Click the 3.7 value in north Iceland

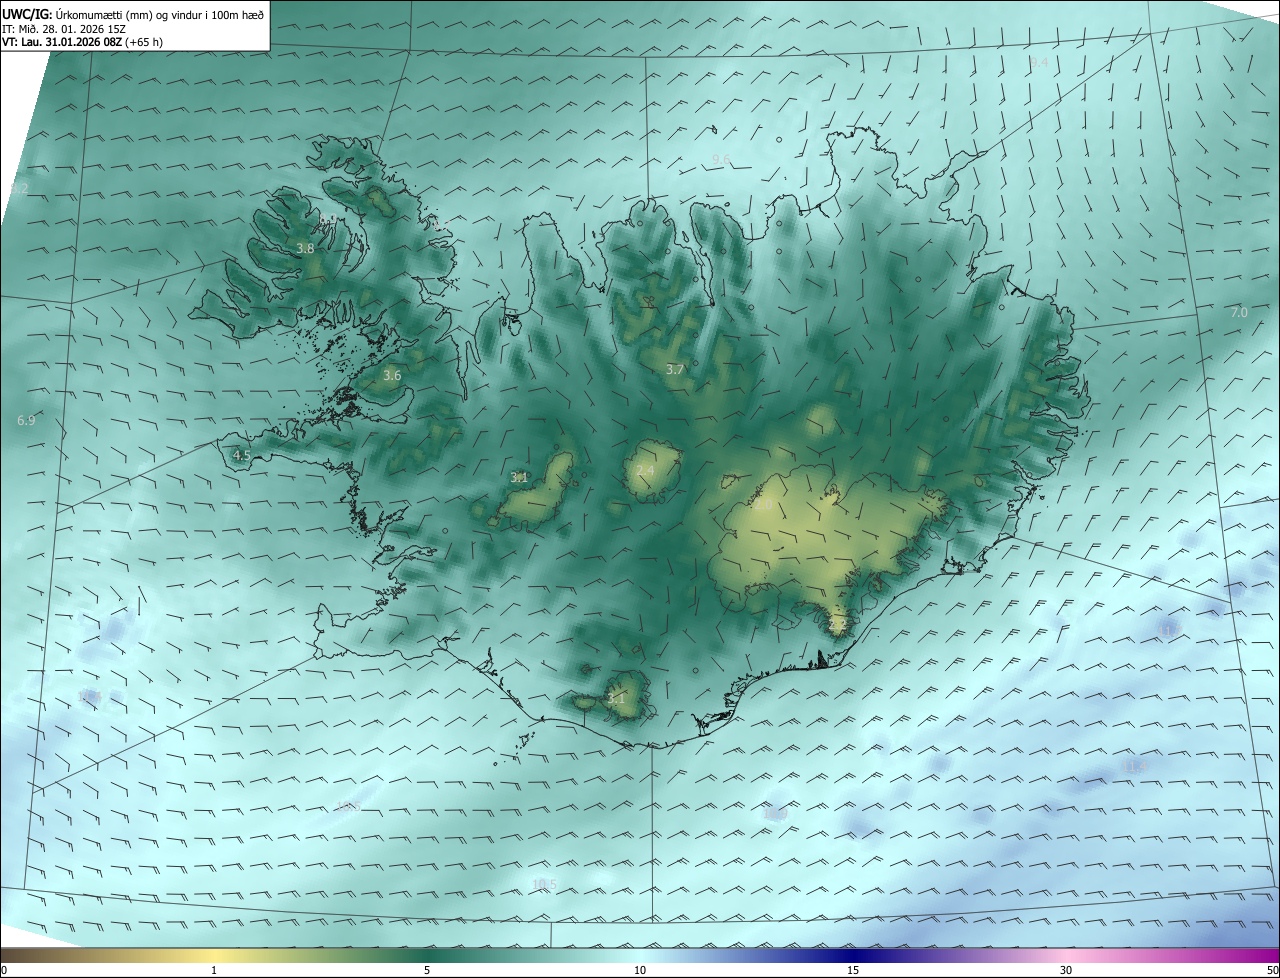(x=675, y=369)
